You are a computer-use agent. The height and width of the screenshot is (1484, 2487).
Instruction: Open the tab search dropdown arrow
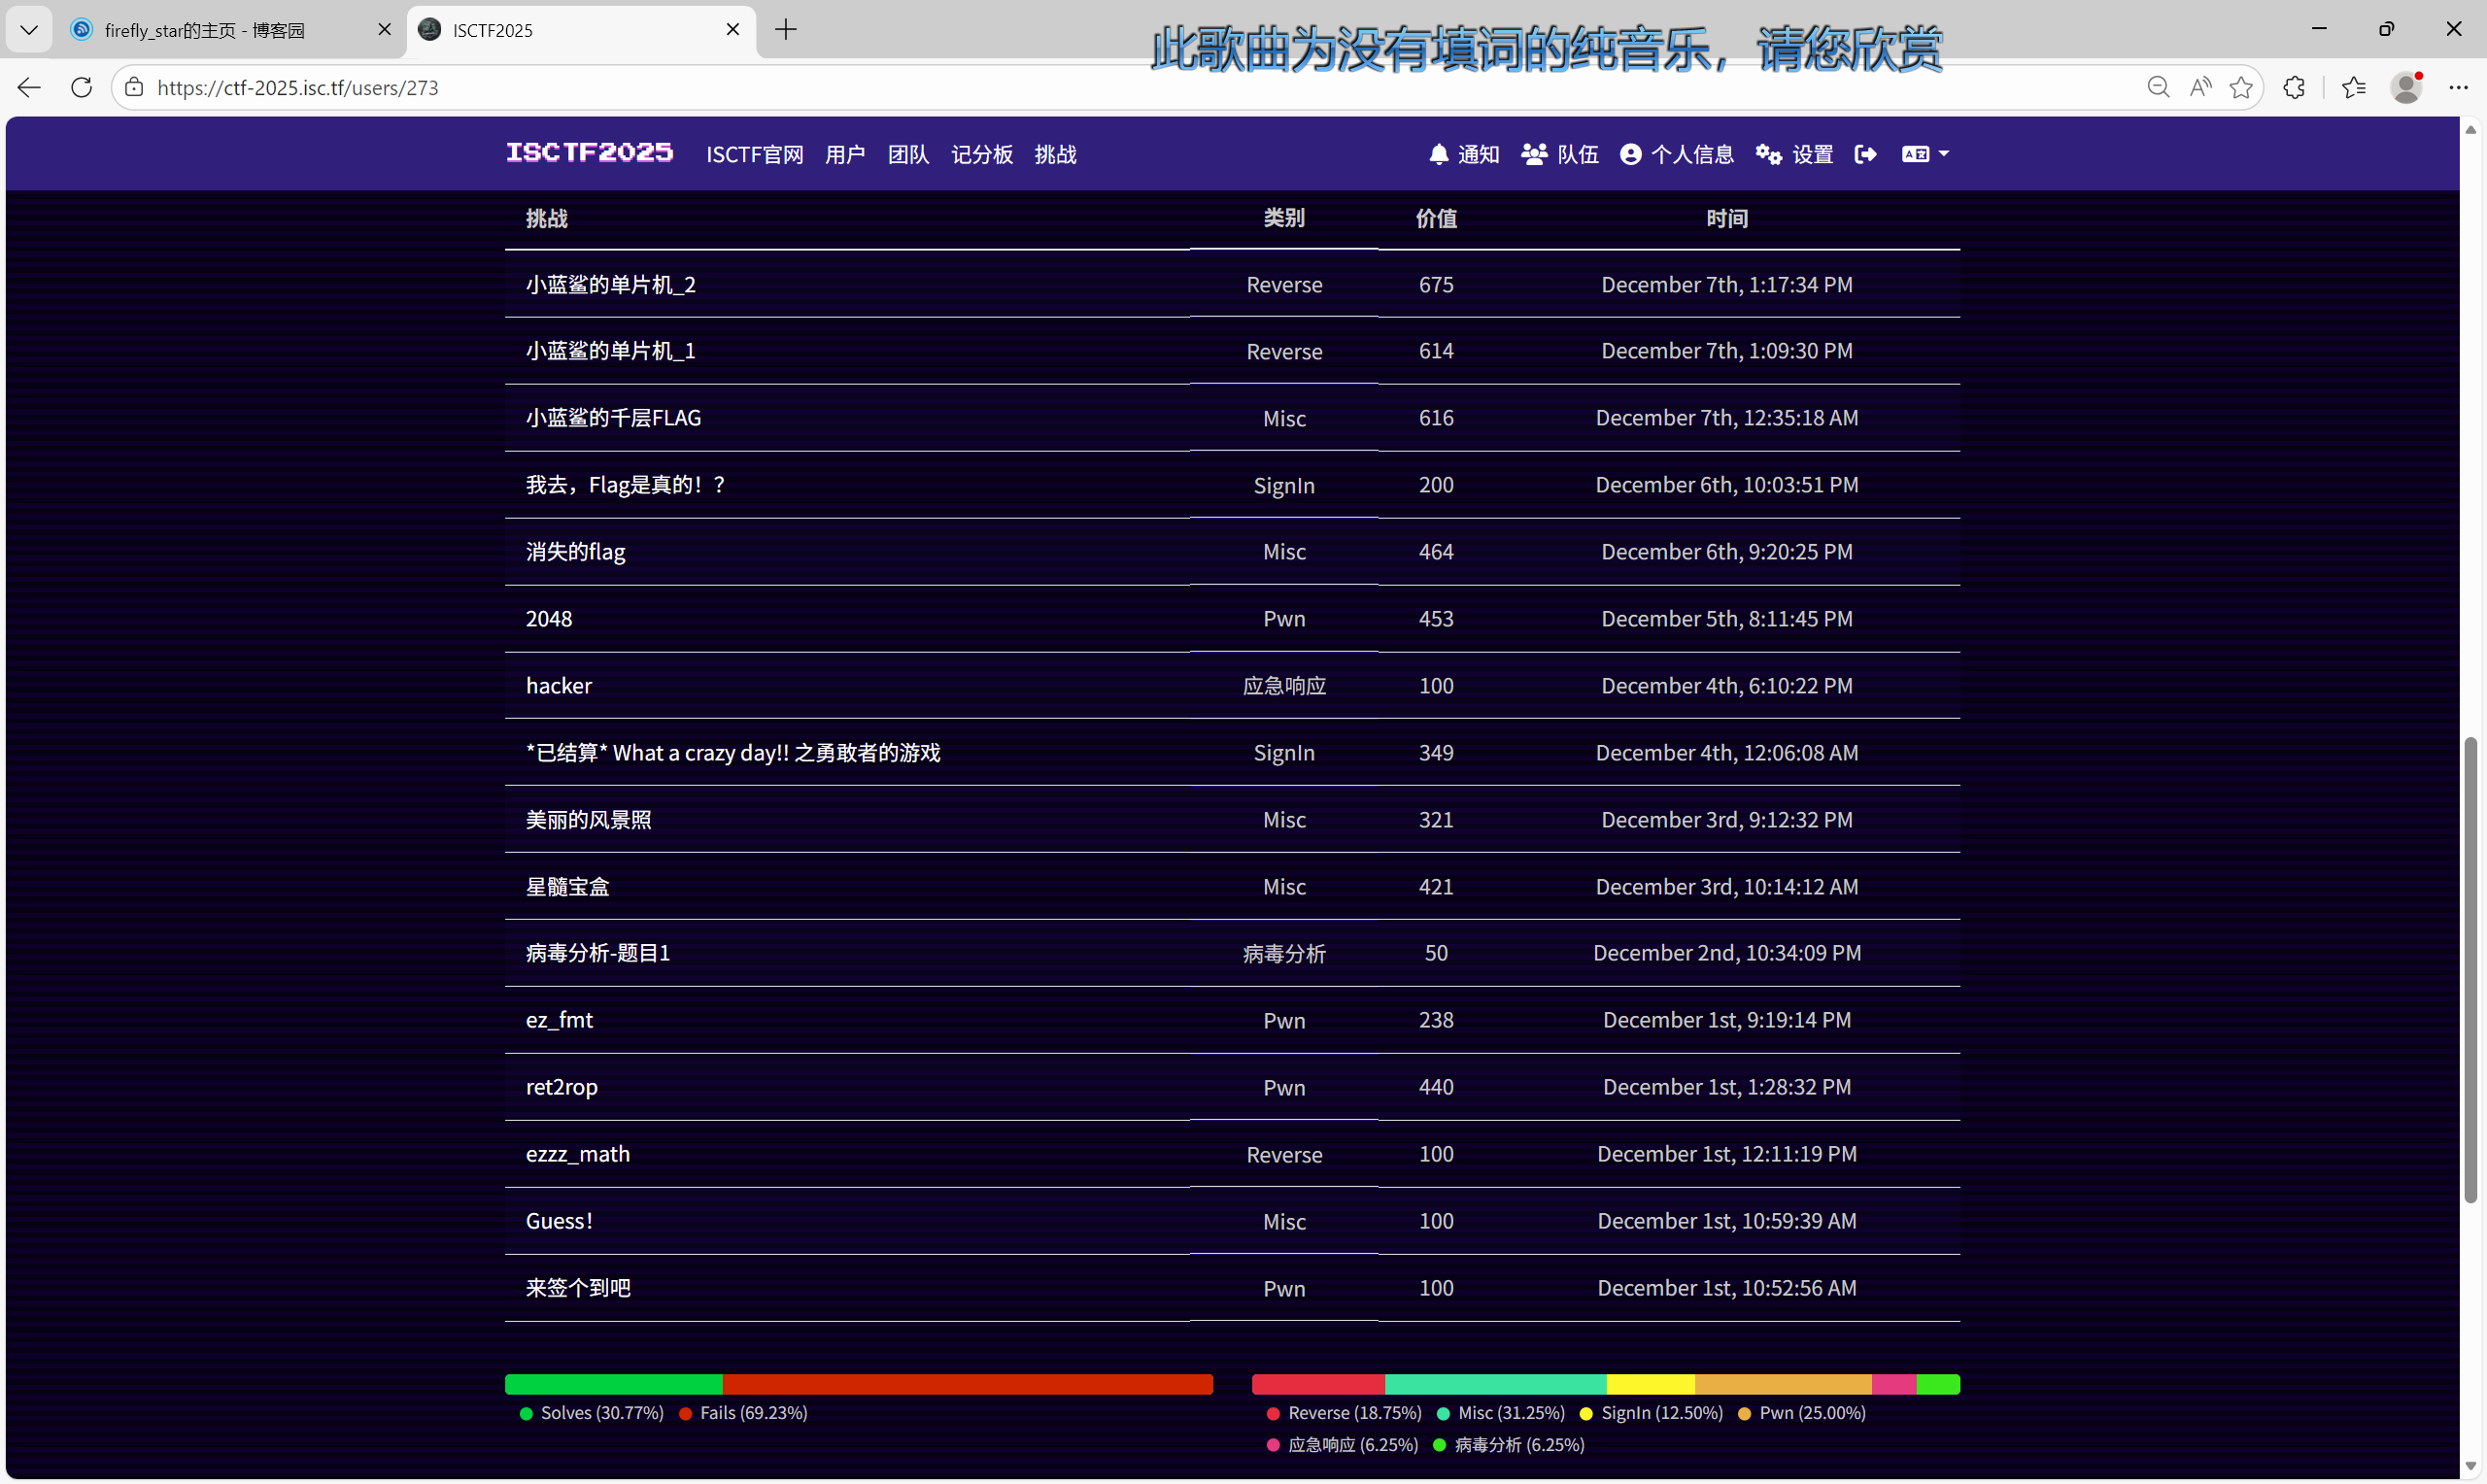click(29, 30)
